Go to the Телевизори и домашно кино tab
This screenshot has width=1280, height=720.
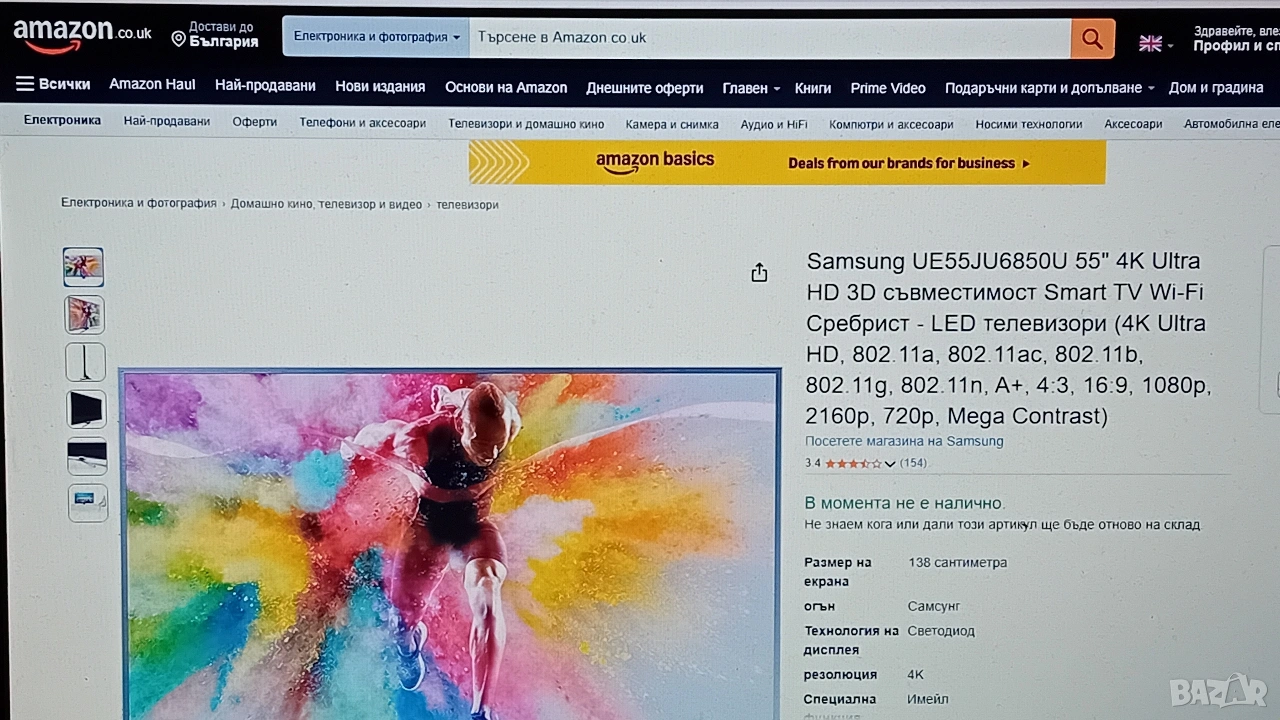pyautogui.click(x=526, y=124)
